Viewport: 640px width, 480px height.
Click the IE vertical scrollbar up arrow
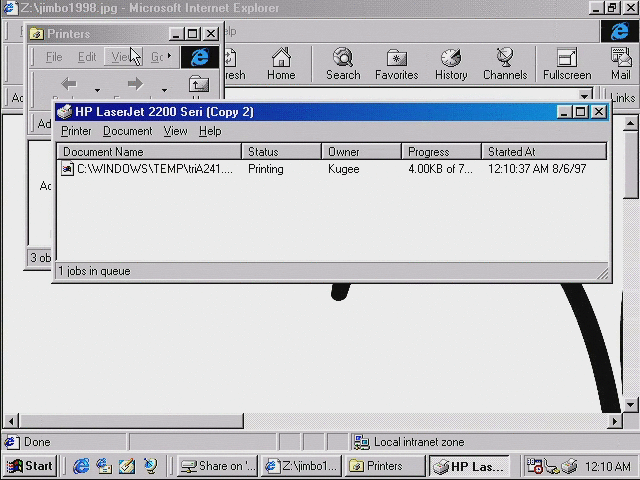(x=631, y=123)
